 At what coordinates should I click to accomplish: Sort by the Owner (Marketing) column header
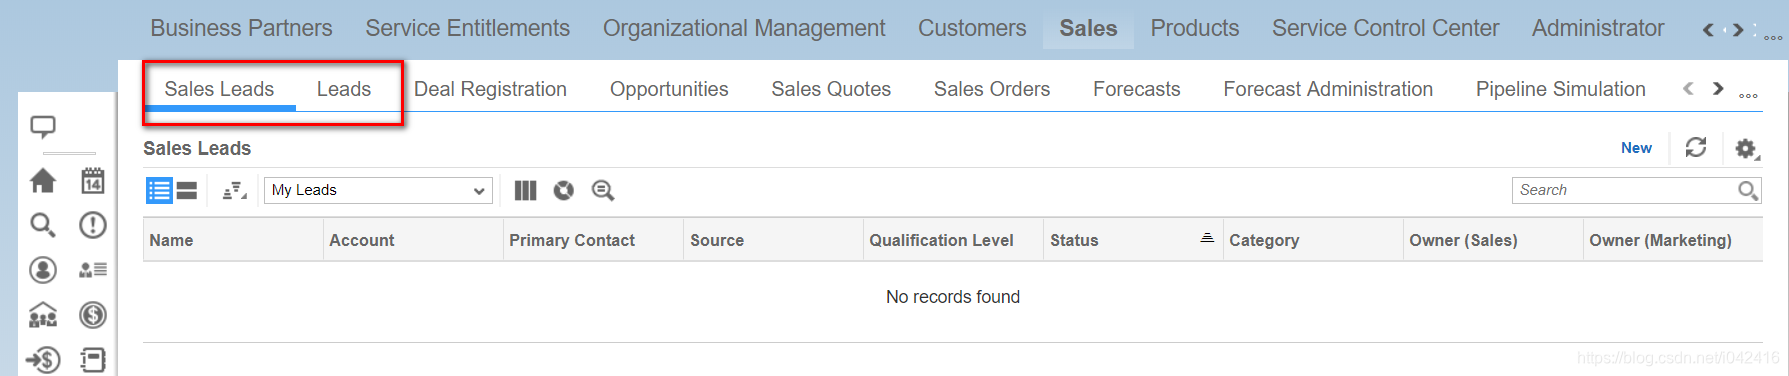[1673, 240]
